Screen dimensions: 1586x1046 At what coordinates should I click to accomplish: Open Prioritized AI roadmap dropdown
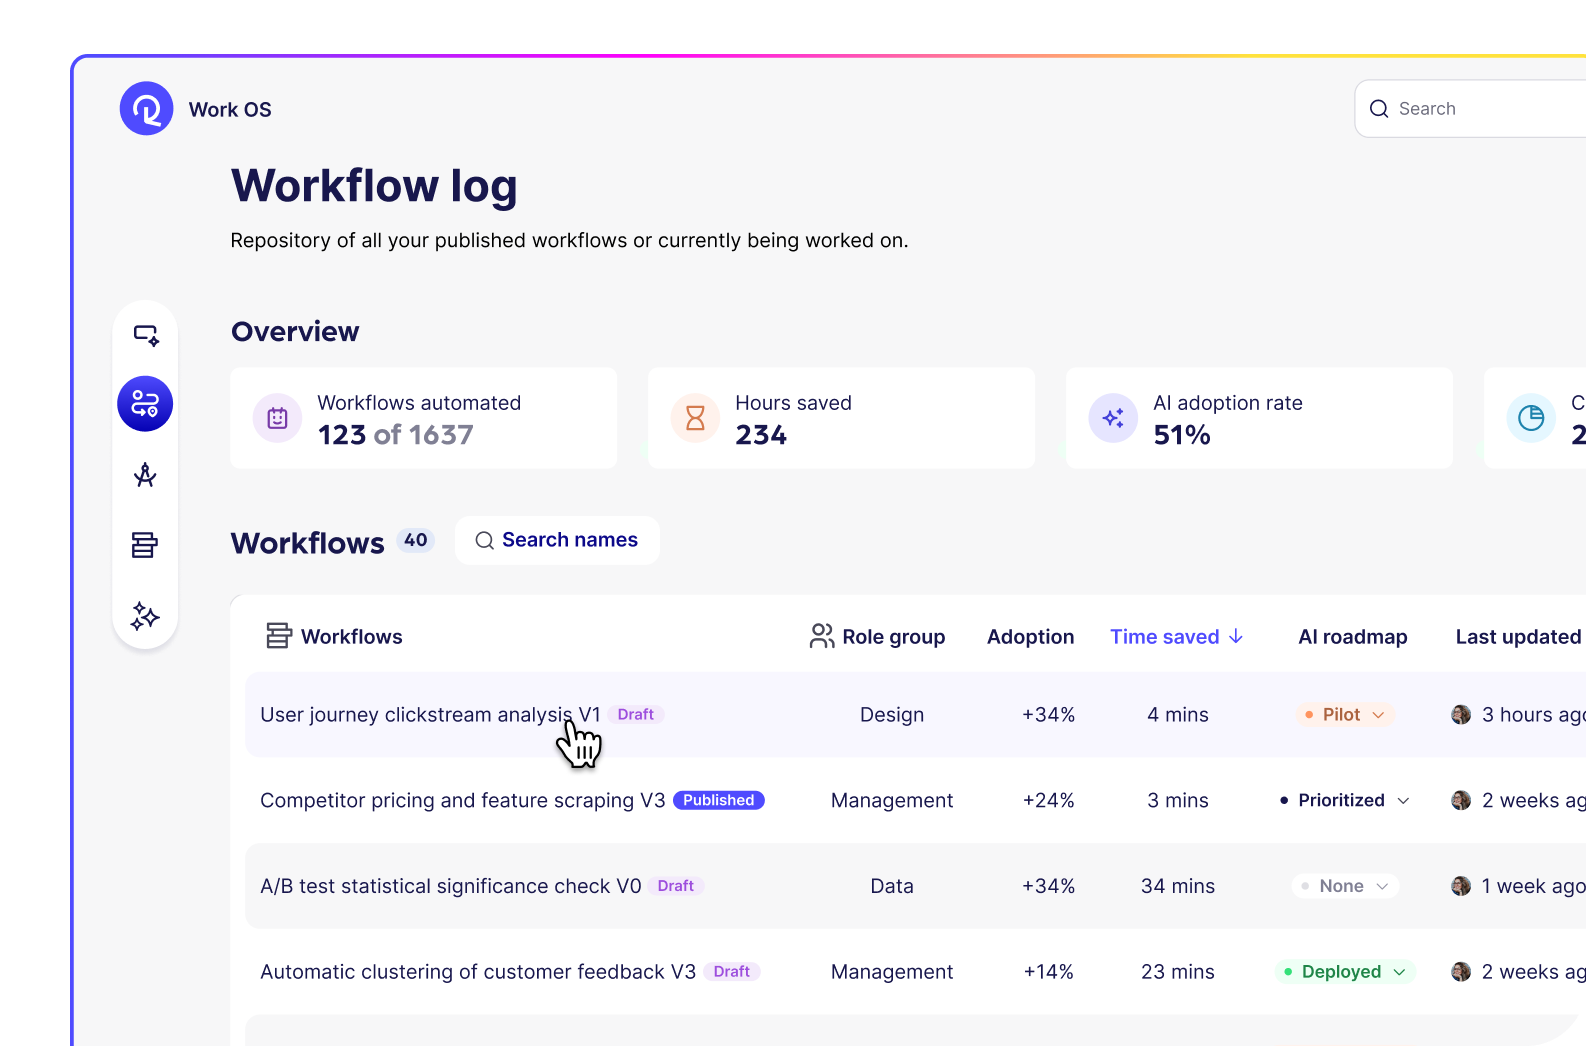(x=1345, y=800)
